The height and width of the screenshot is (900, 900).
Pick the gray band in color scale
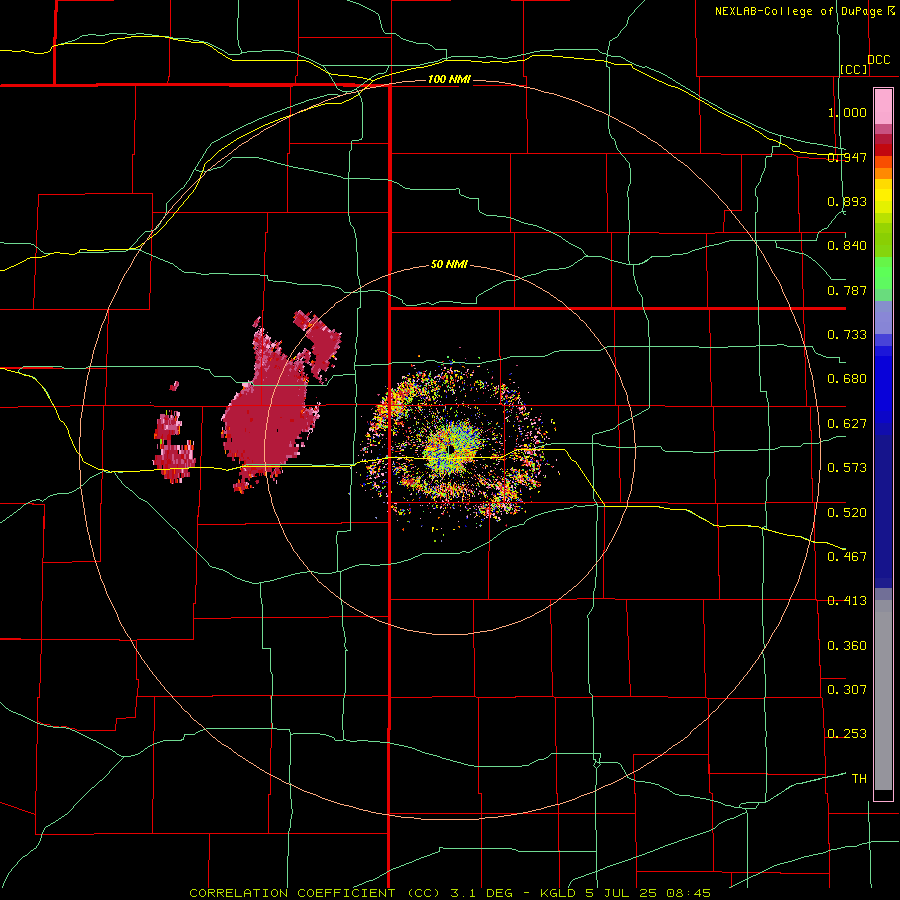tap(883, 695)
